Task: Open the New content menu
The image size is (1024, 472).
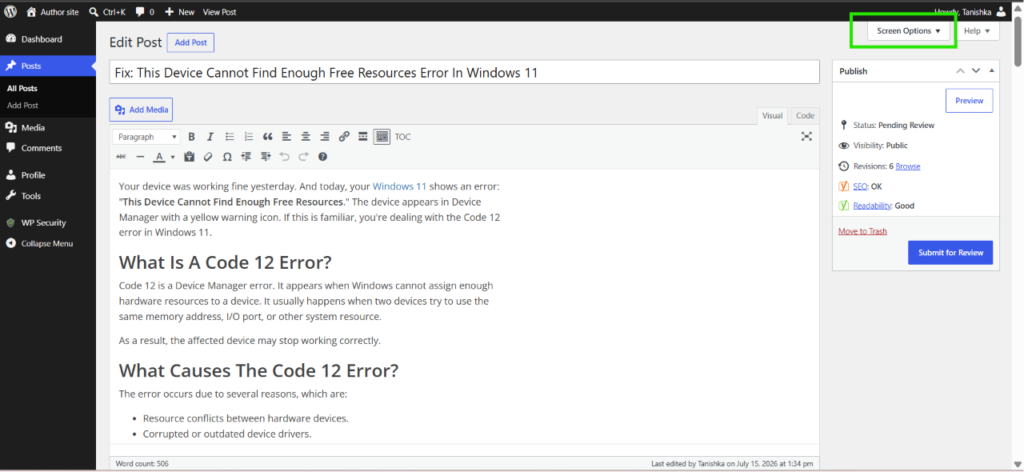Action: [180, 12]
